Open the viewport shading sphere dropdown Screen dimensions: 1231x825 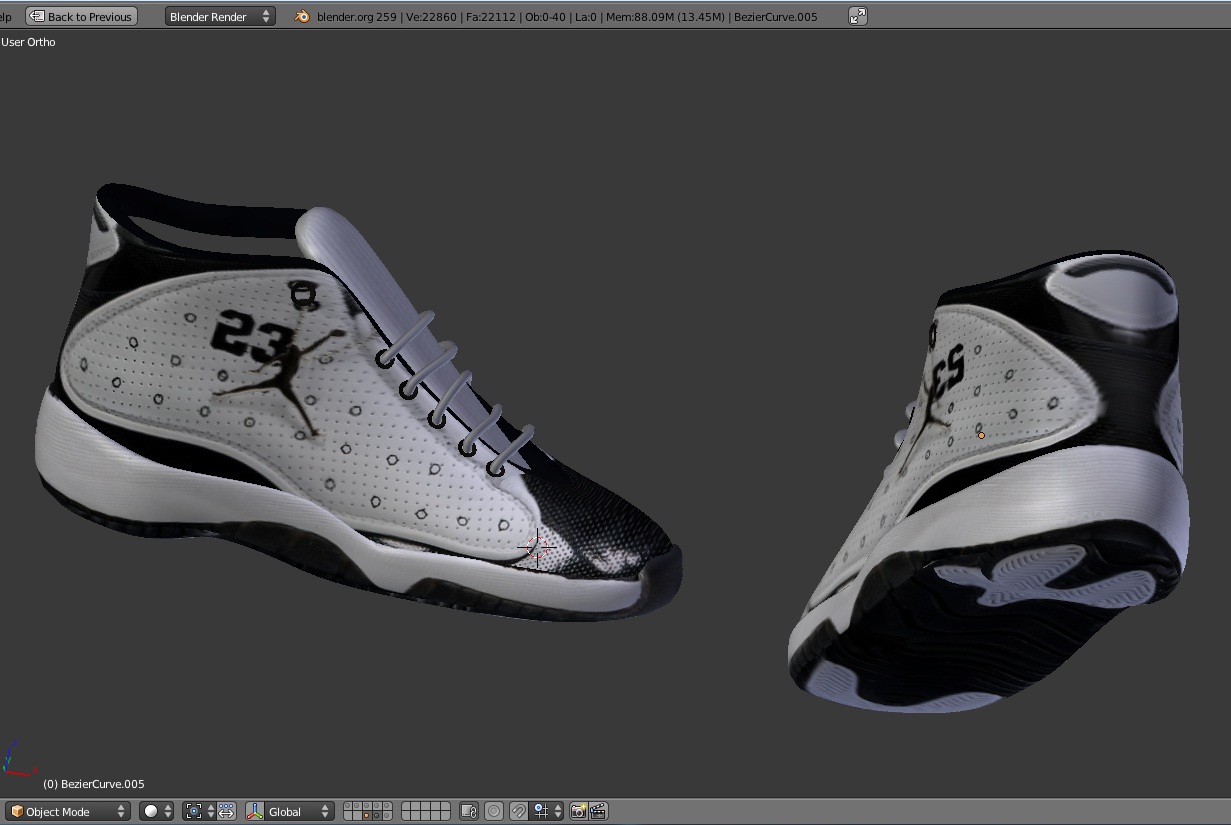coord(157,811)
